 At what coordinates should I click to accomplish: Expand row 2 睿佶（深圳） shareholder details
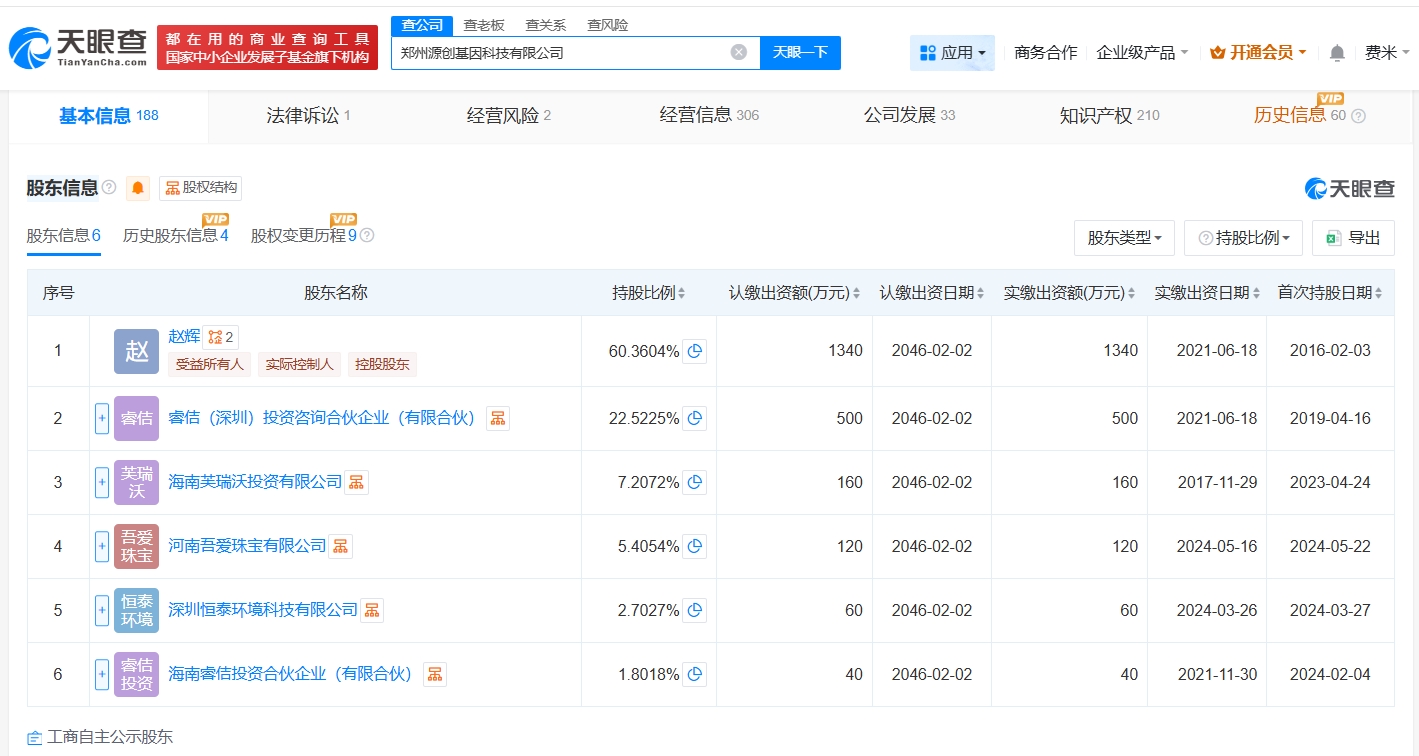tap(102, 418)
